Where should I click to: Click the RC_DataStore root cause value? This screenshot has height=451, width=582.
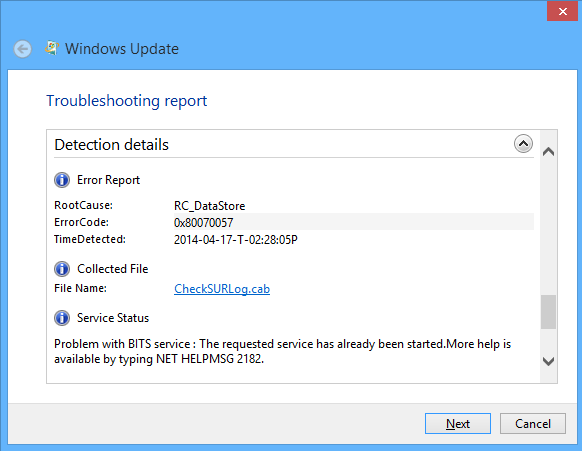pyautogui.click(x=210, y=206)
